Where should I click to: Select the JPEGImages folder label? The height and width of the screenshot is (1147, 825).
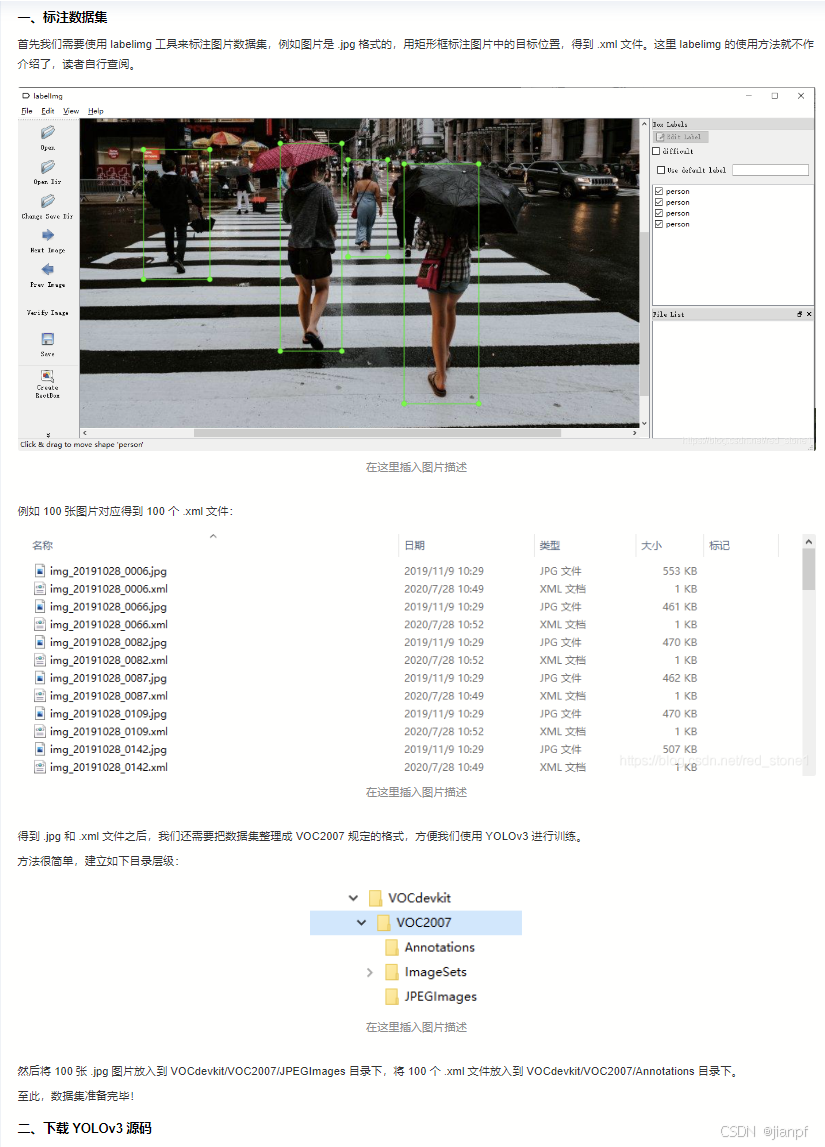441,996
